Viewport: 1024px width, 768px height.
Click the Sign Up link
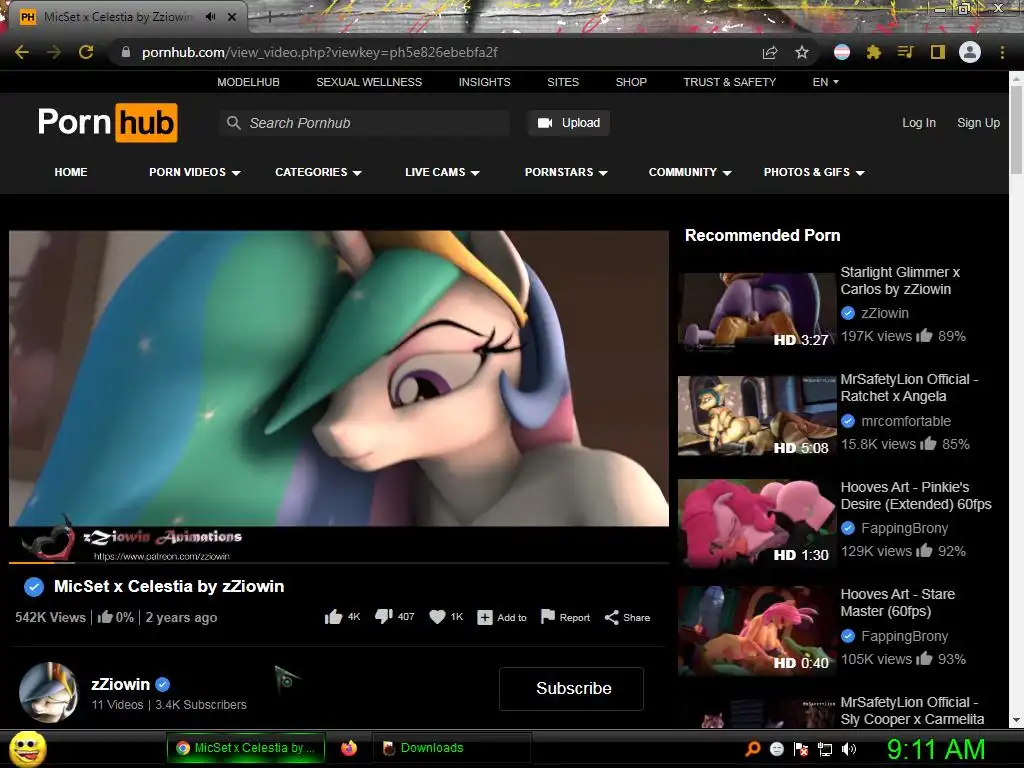point(978,123)
